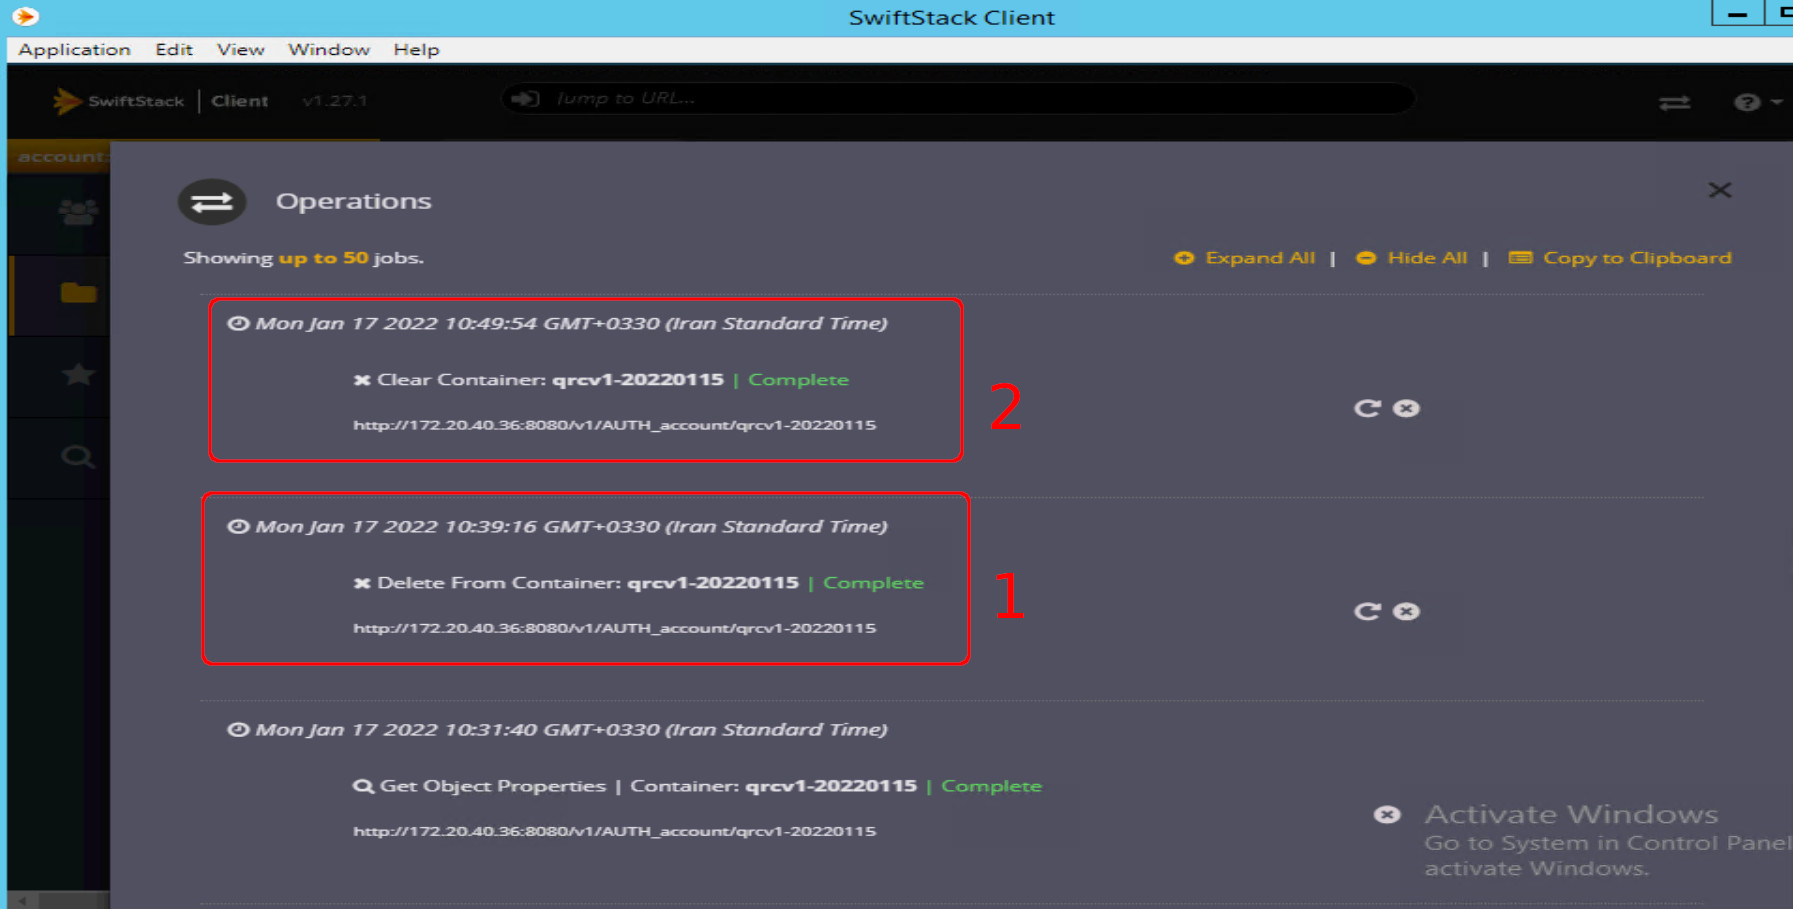Click Hide All jobs
Screen dimensions: 1793x910
pyautogui.click(x=1412, y=258)
